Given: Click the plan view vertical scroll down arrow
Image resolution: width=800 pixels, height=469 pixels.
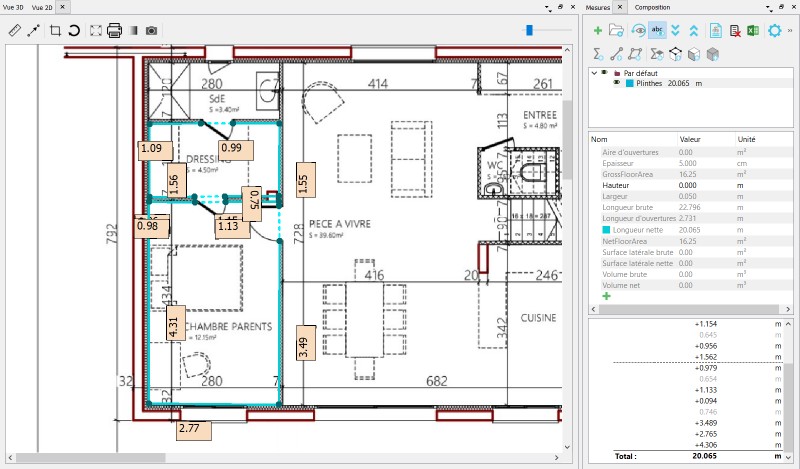Looking at the screenshot, I should [x=567, y=447].
